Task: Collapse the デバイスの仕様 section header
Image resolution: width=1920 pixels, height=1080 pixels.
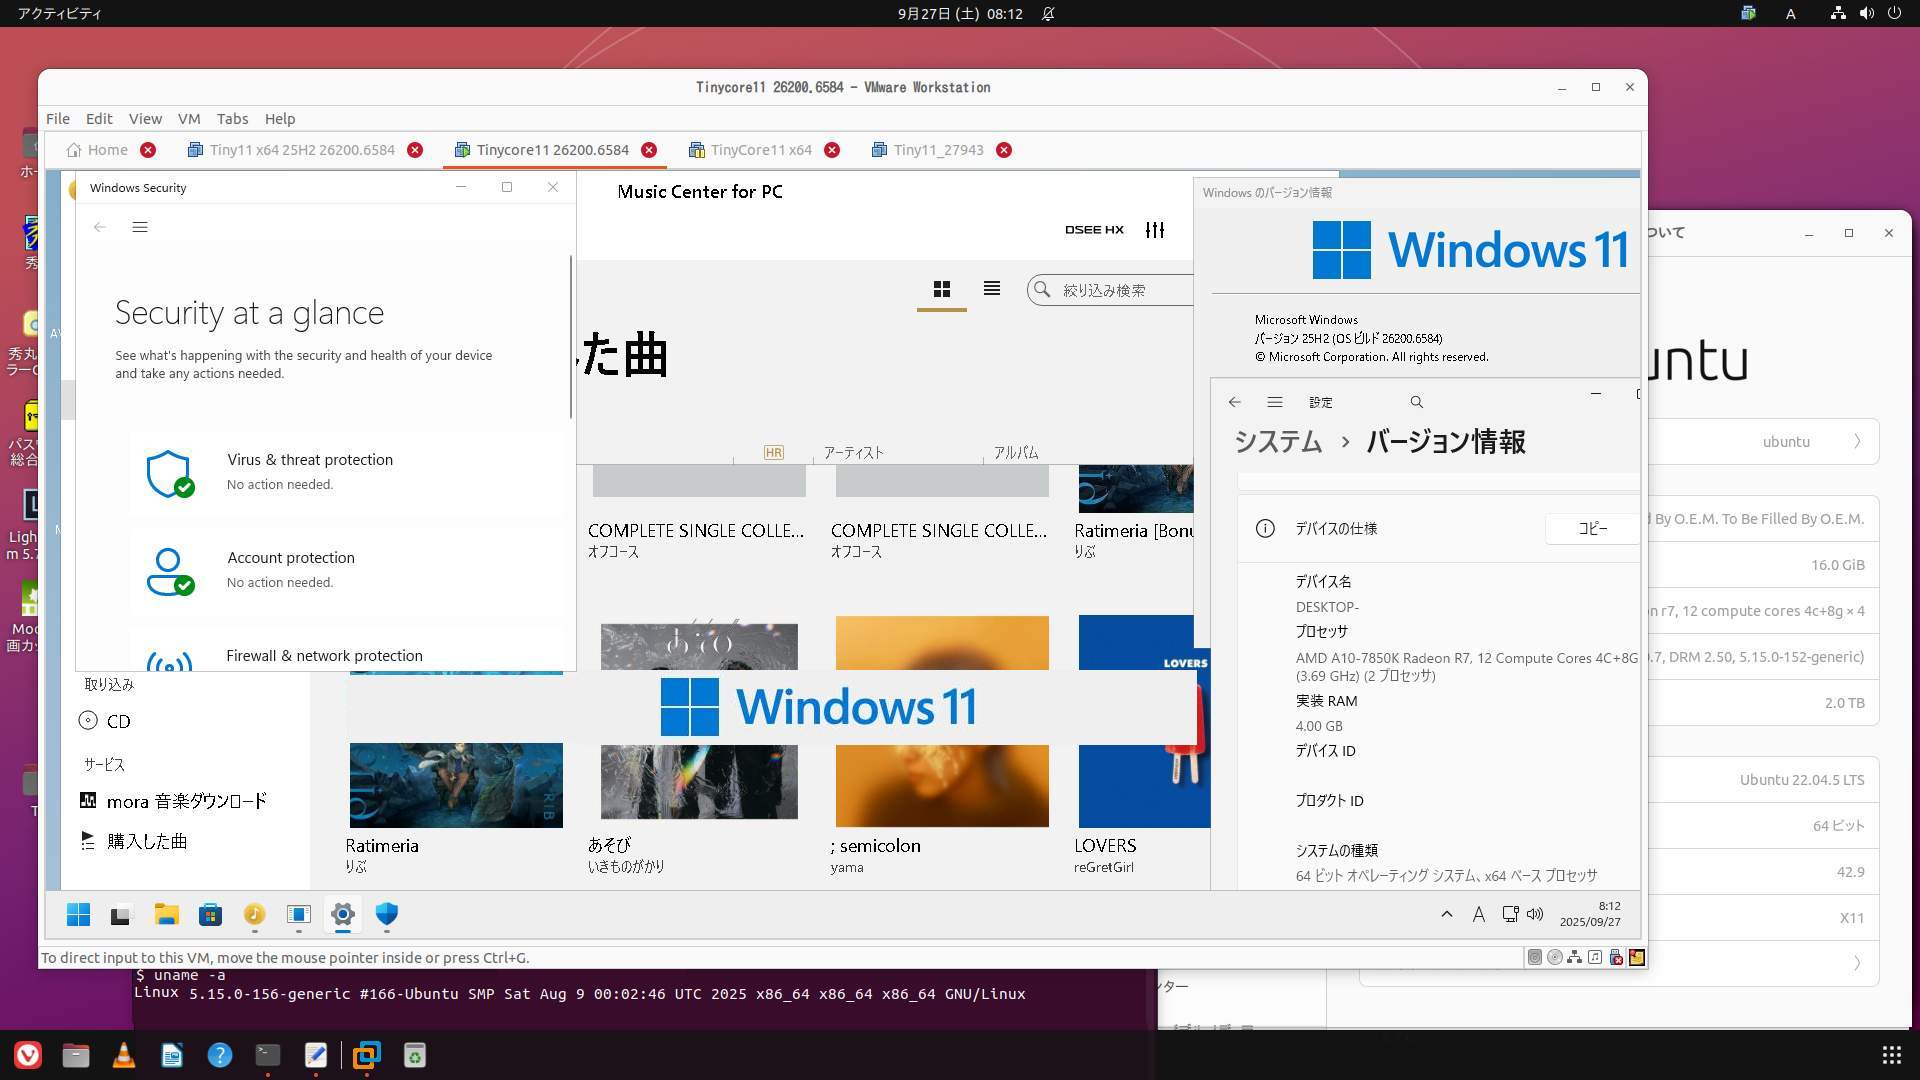Action: click(x=1336, y=528)
